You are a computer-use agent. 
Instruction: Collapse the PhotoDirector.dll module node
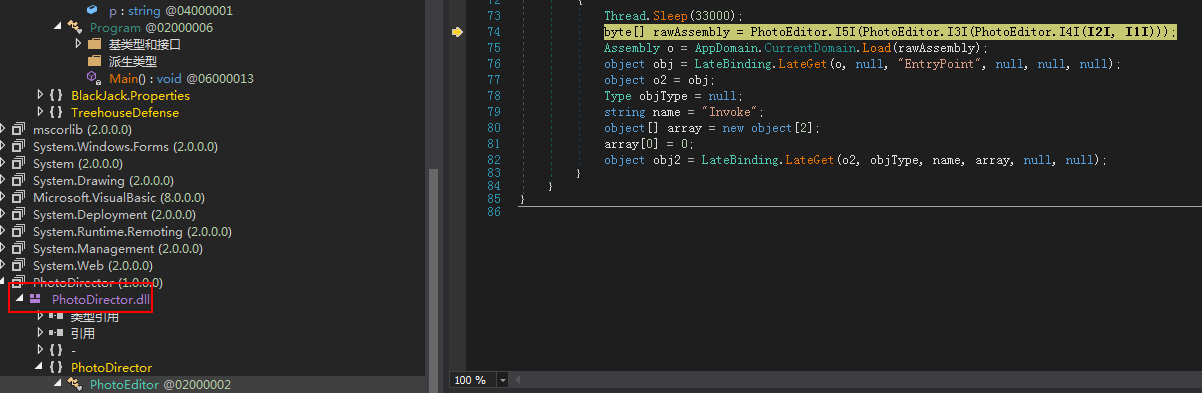pyautogui.click(x=21, y=299)
